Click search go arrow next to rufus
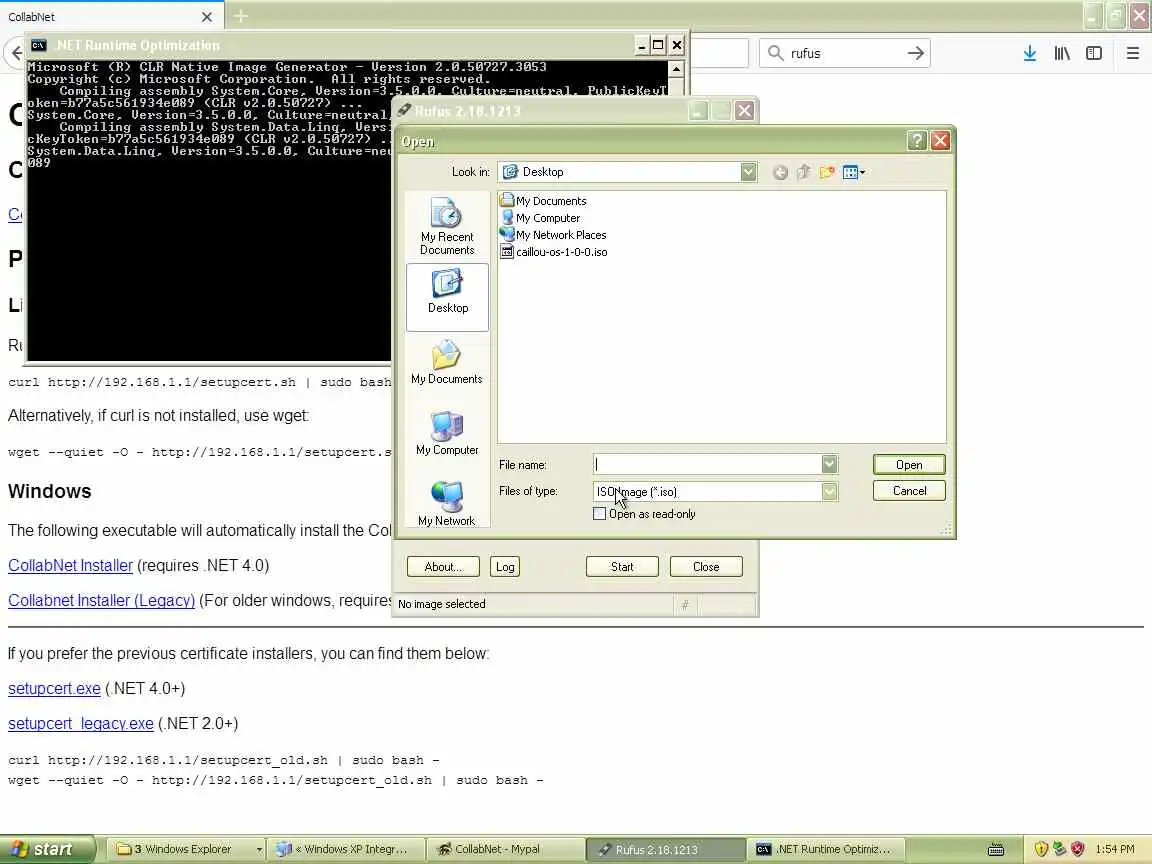 (x=915, y=53)
